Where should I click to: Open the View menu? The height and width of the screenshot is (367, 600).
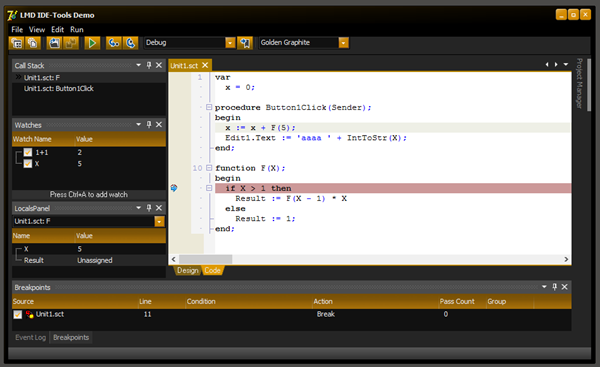click(37, 29)
